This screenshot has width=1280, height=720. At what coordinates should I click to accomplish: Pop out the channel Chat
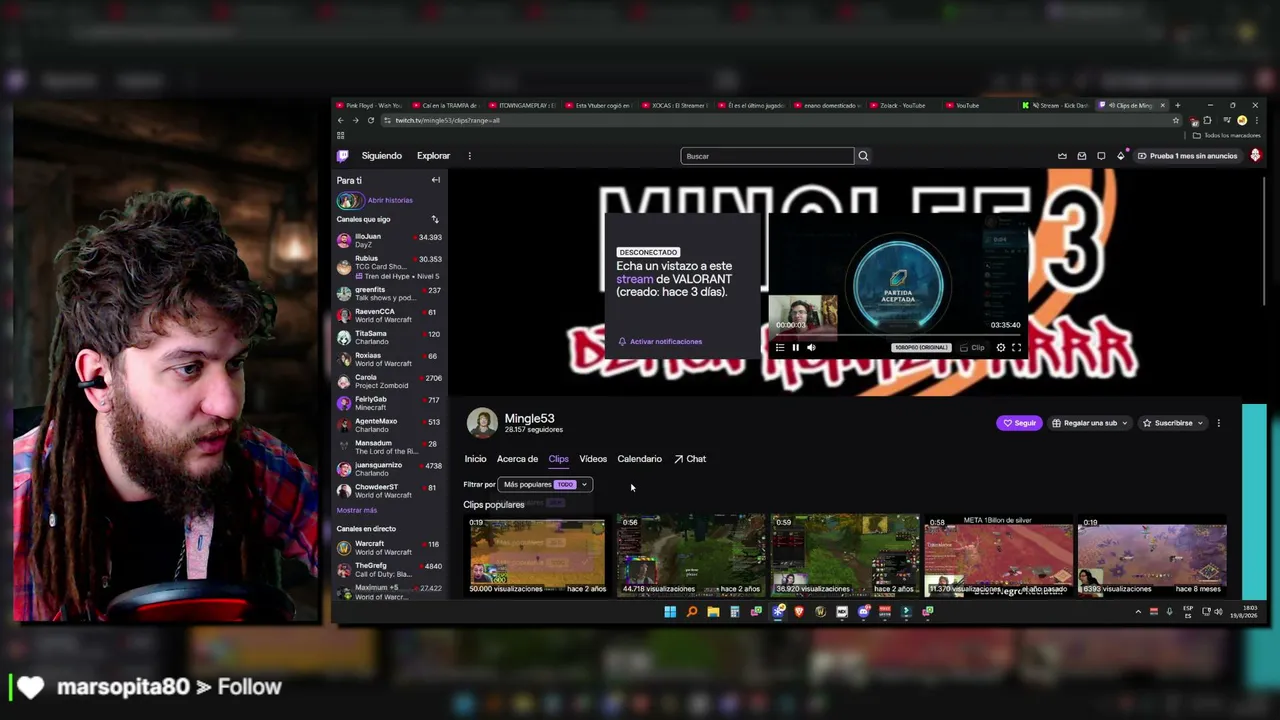coord(690,459)
